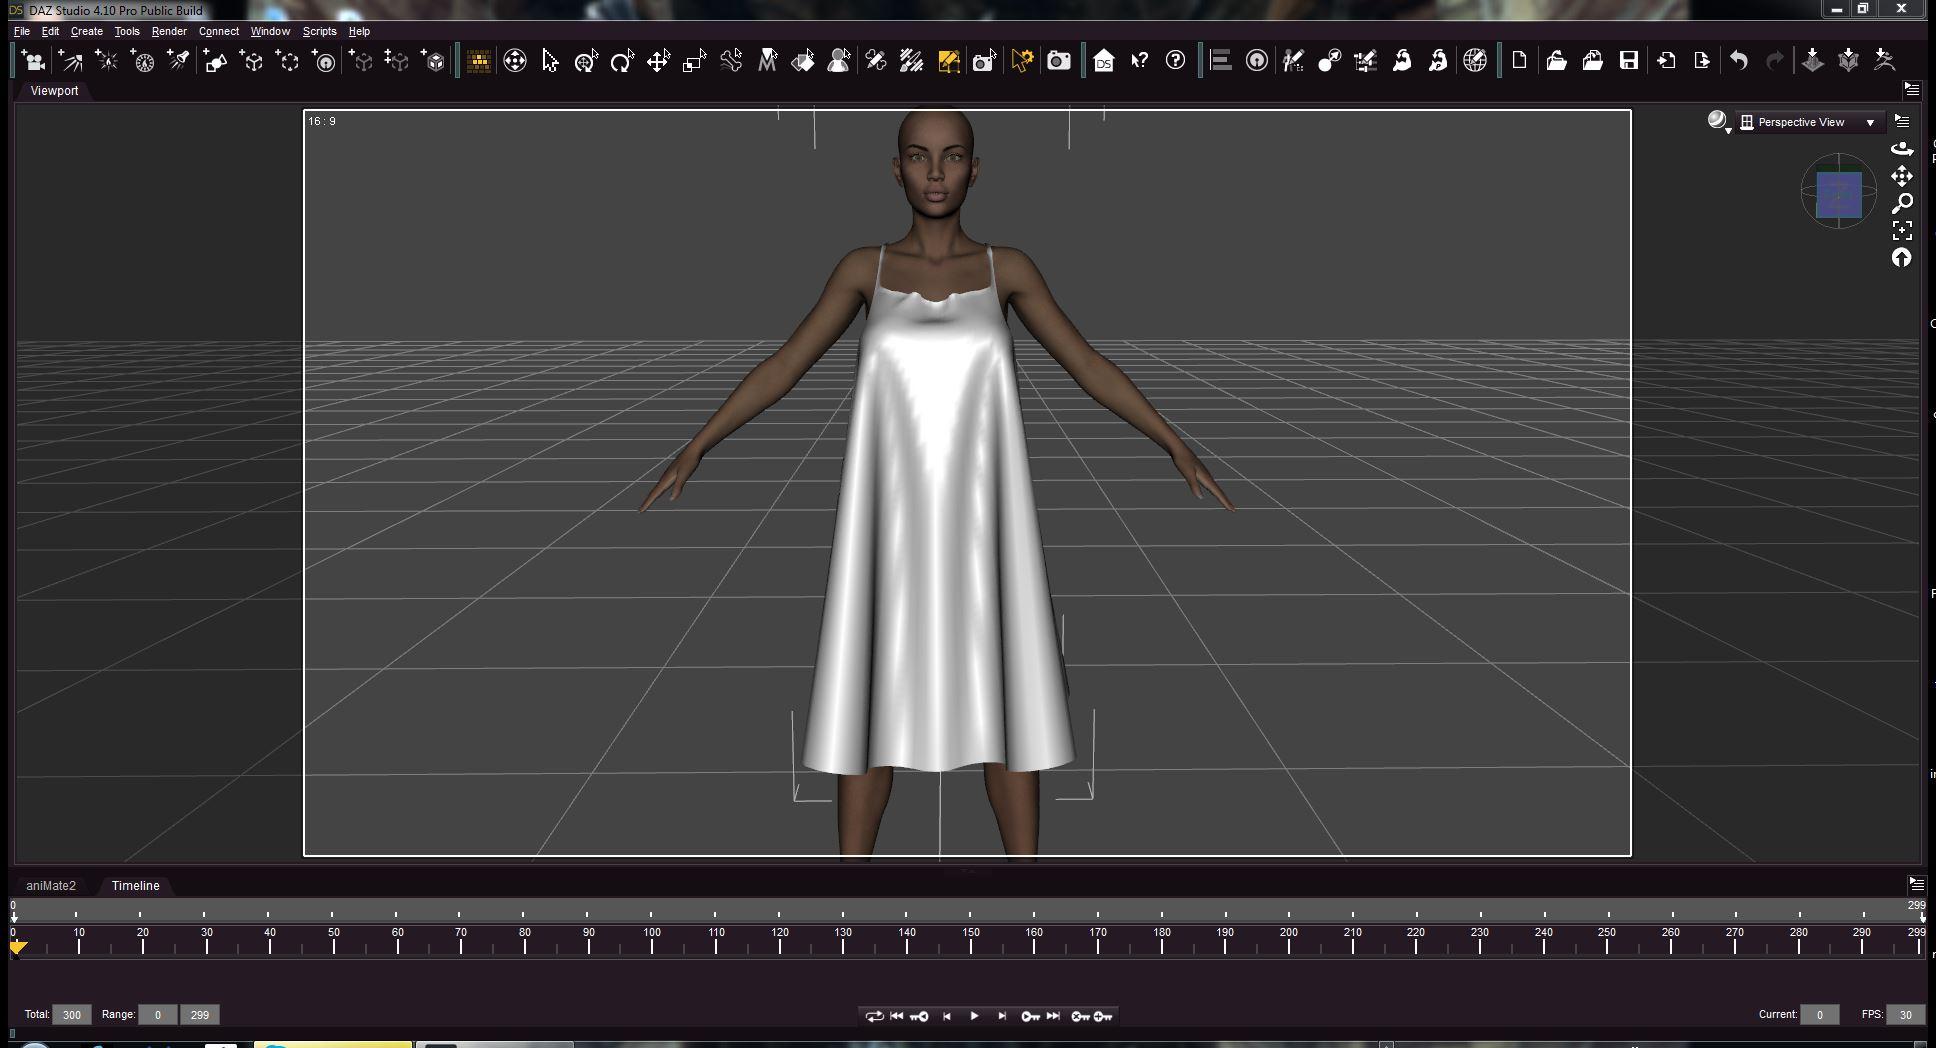
Task: Click the FPS input field
Action: point(1905,1014)
